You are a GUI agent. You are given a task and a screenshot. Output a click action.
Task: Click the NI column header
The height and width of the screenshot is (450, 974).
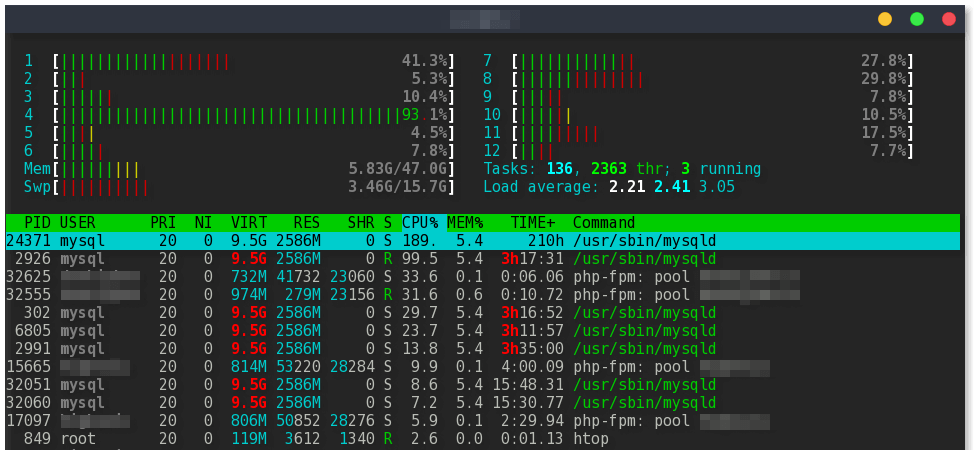click(203, 223)
